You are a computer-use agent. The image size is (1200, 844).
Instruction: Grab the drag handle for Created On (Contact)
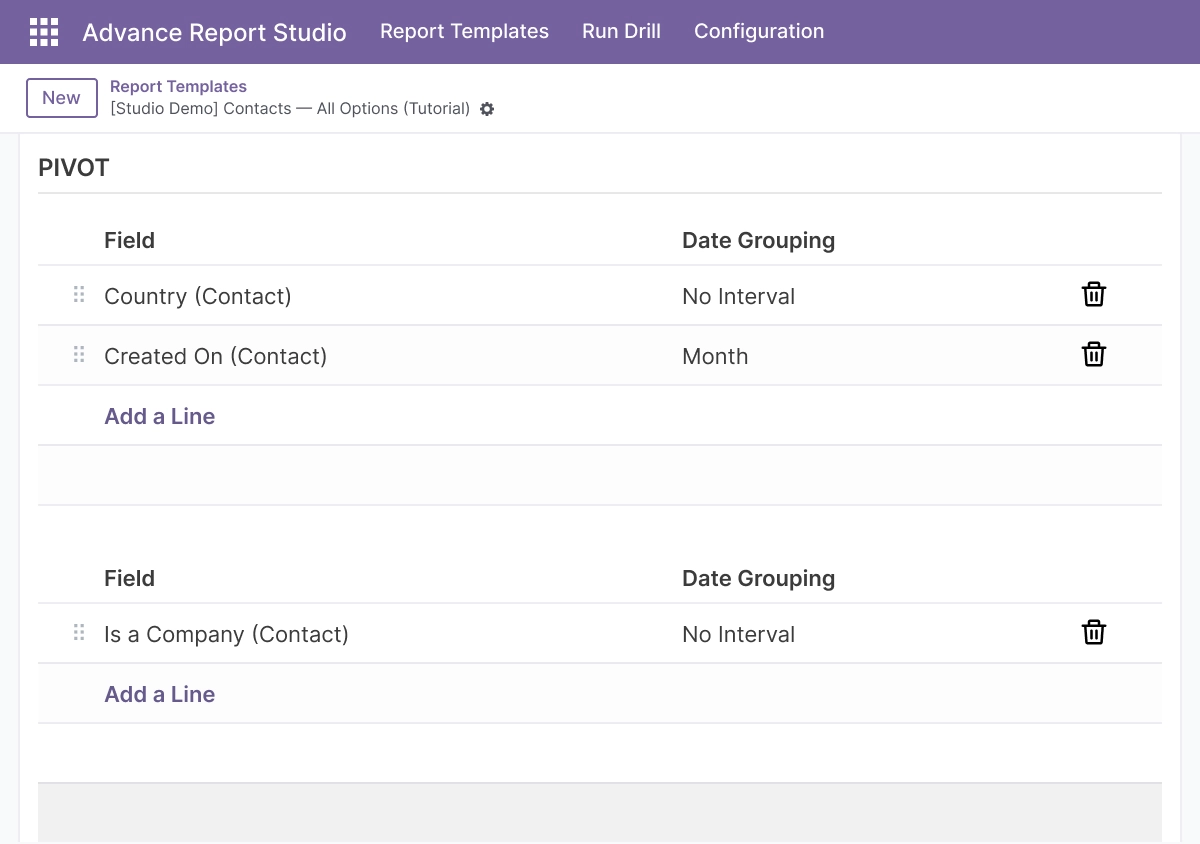click(79, 355)
